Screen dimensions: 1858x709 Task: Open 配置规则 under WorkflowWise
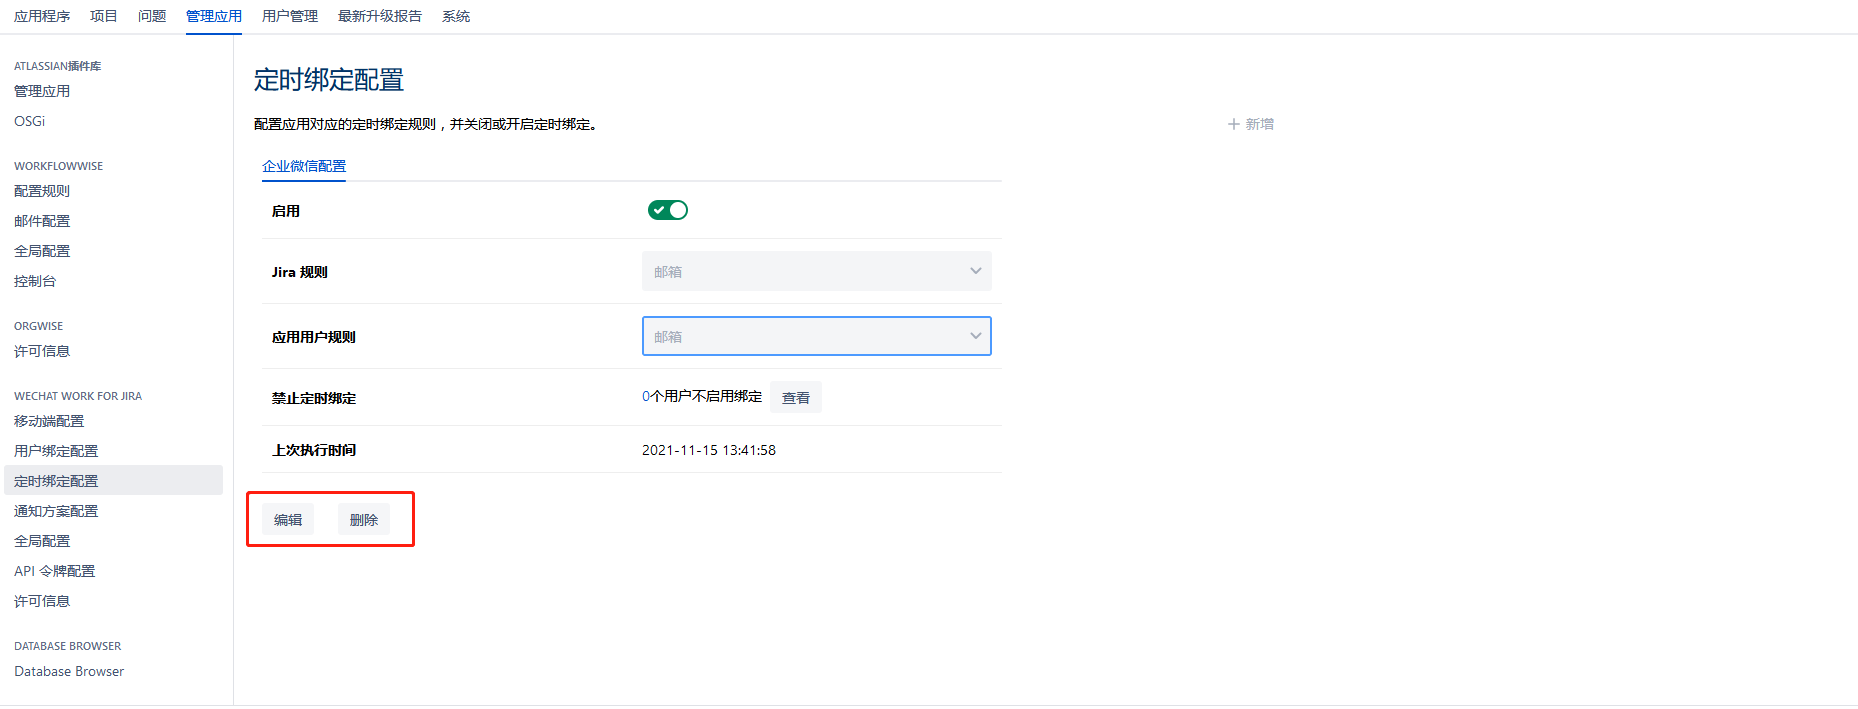point(42,191)
